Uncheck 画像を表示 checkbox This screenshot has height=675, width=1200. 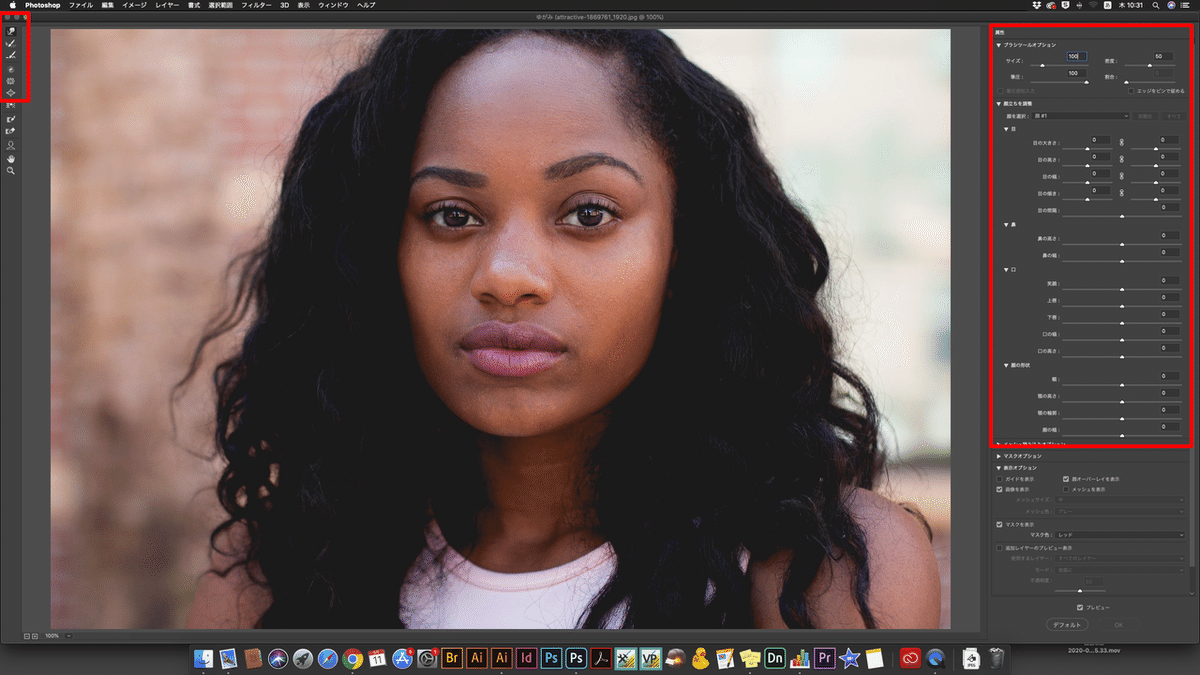pos(999,489)
